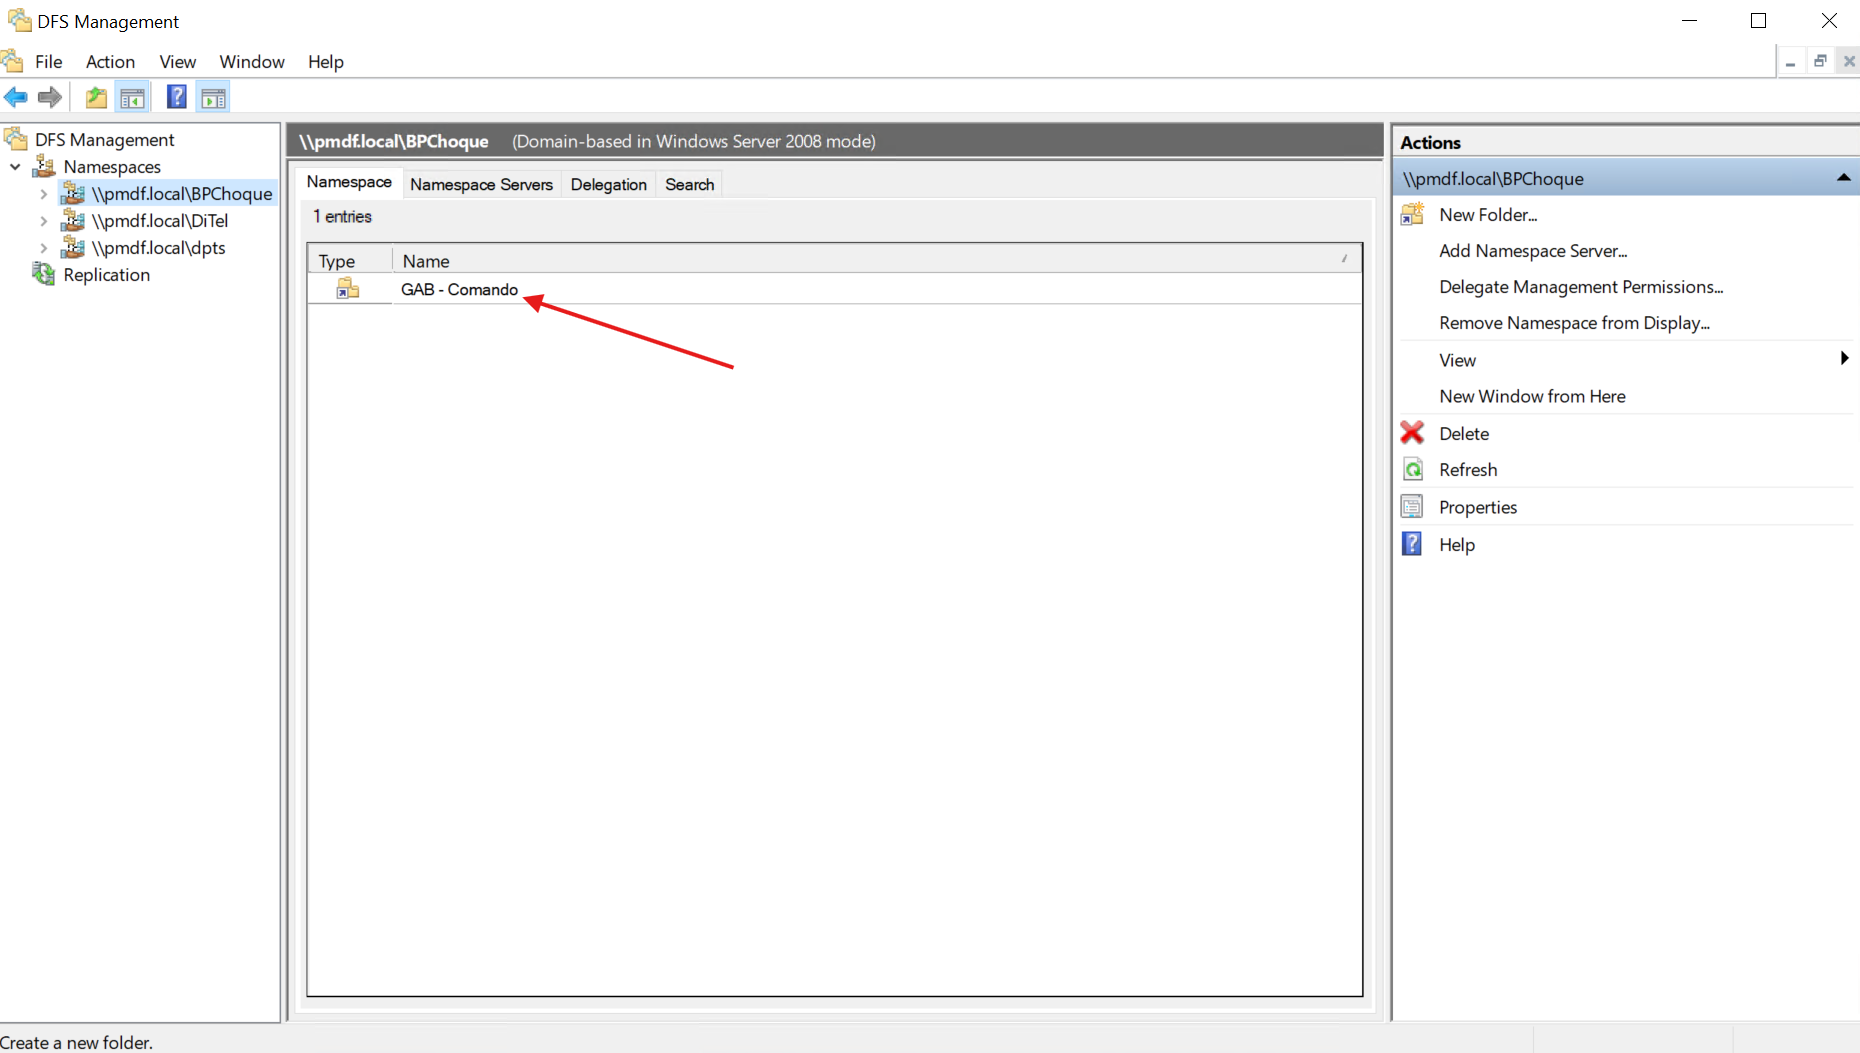Toggle the Show/Hide Console Tree icon

click(132, 97)
